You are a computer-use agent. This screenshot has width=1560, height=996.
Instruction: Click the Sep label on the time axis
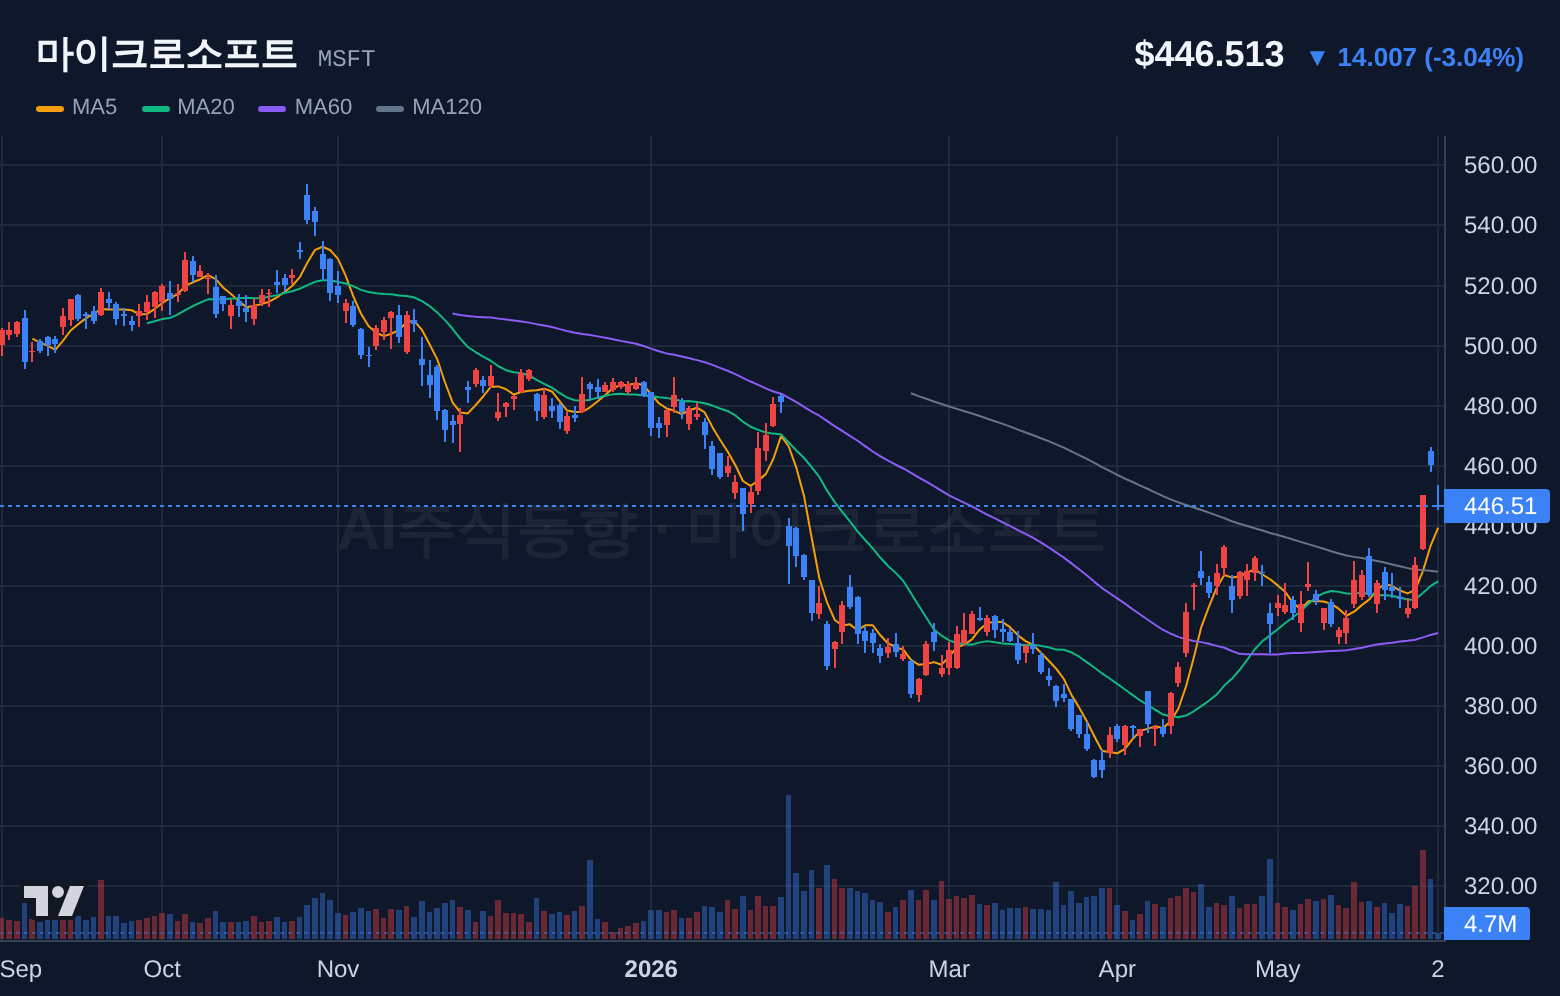coord(21,969)
